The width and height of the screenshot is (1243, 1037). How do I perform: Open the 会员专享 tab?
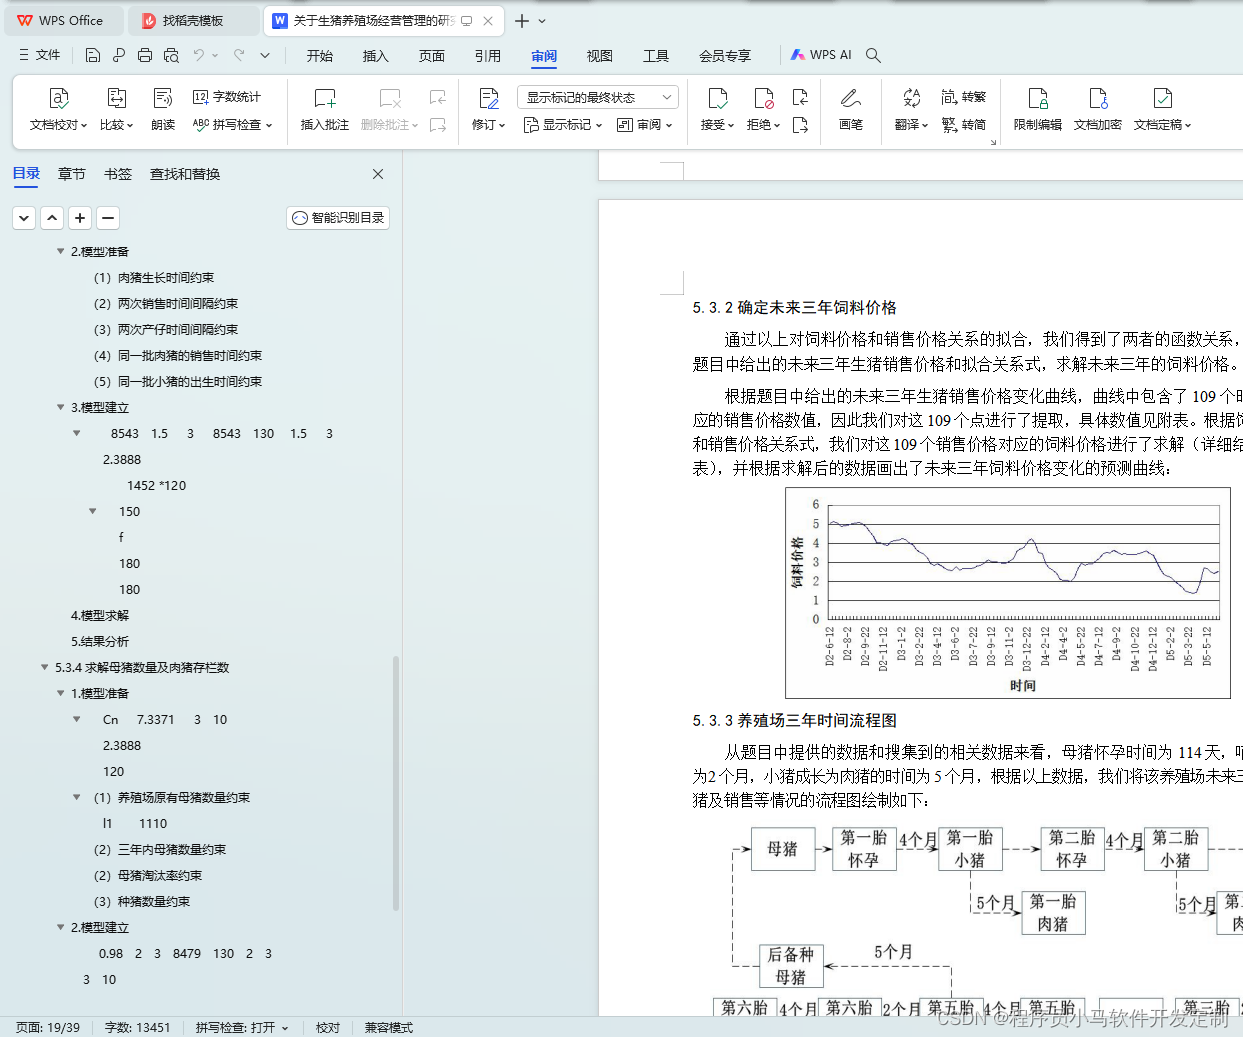725,56
